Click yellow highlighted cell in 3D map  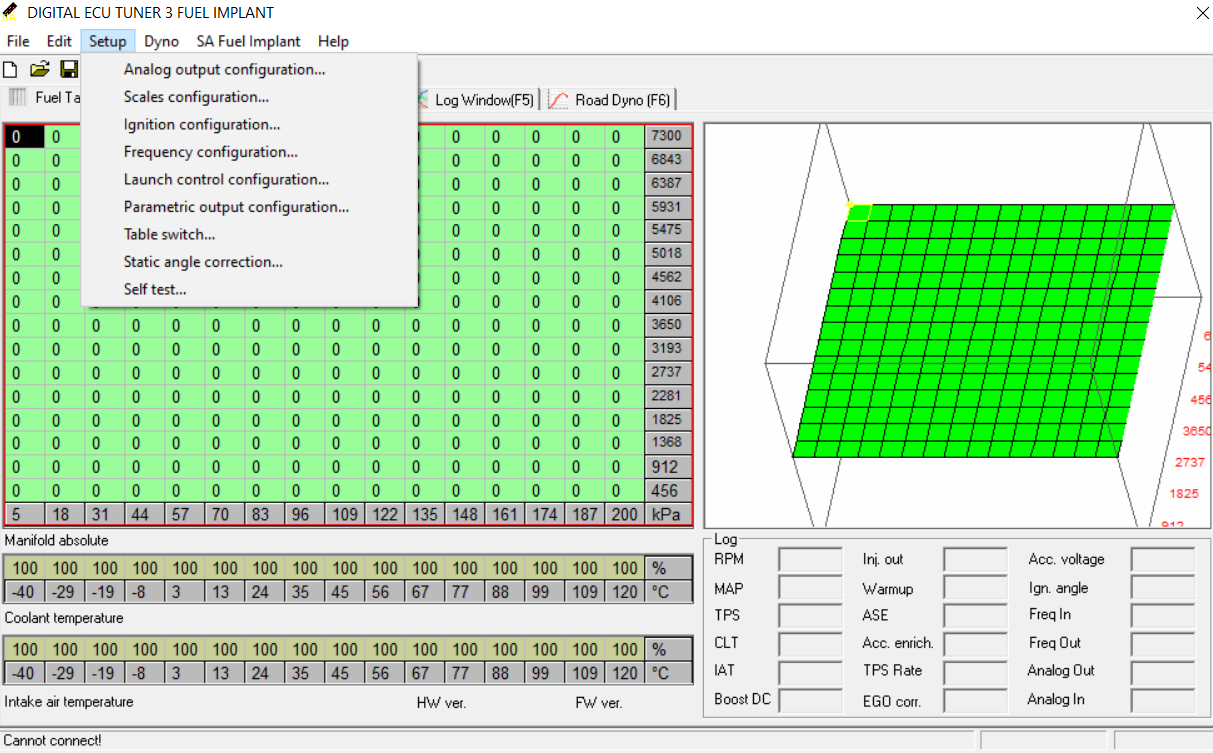coord(858,212)
